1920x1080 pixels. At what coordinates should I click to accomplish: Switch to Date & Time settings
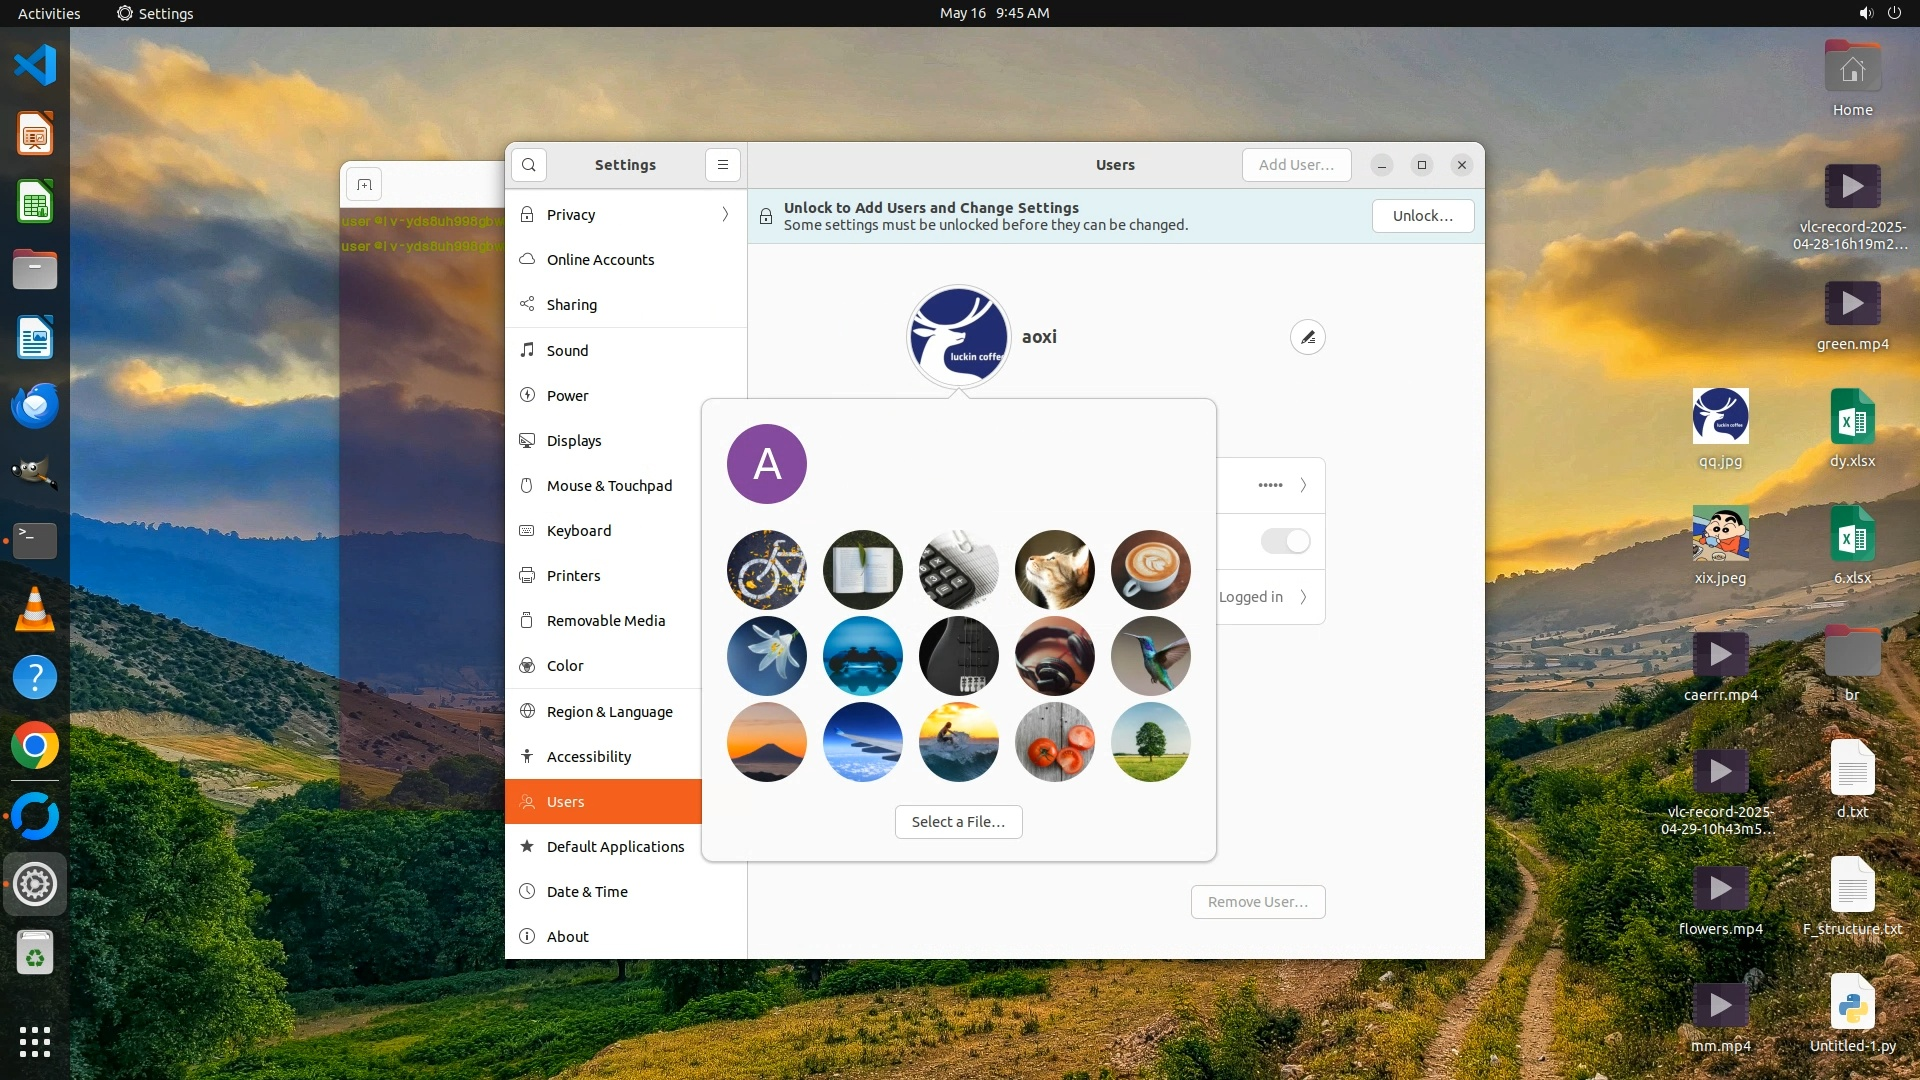coord(587,892)
